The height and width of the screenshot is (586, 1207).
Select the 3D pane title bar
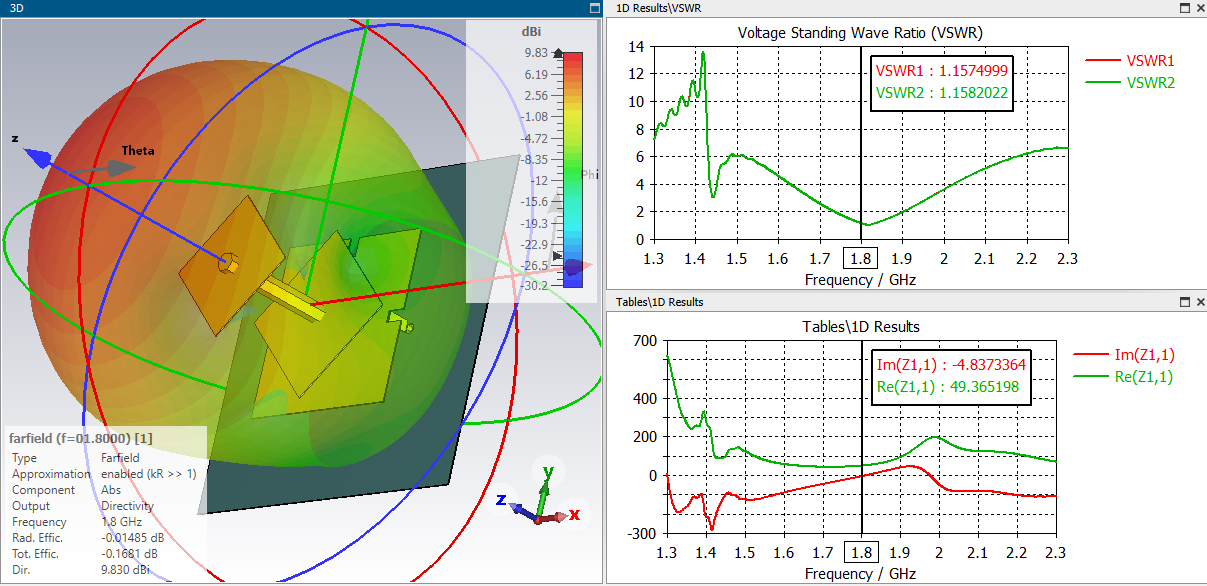coord(300,8)
